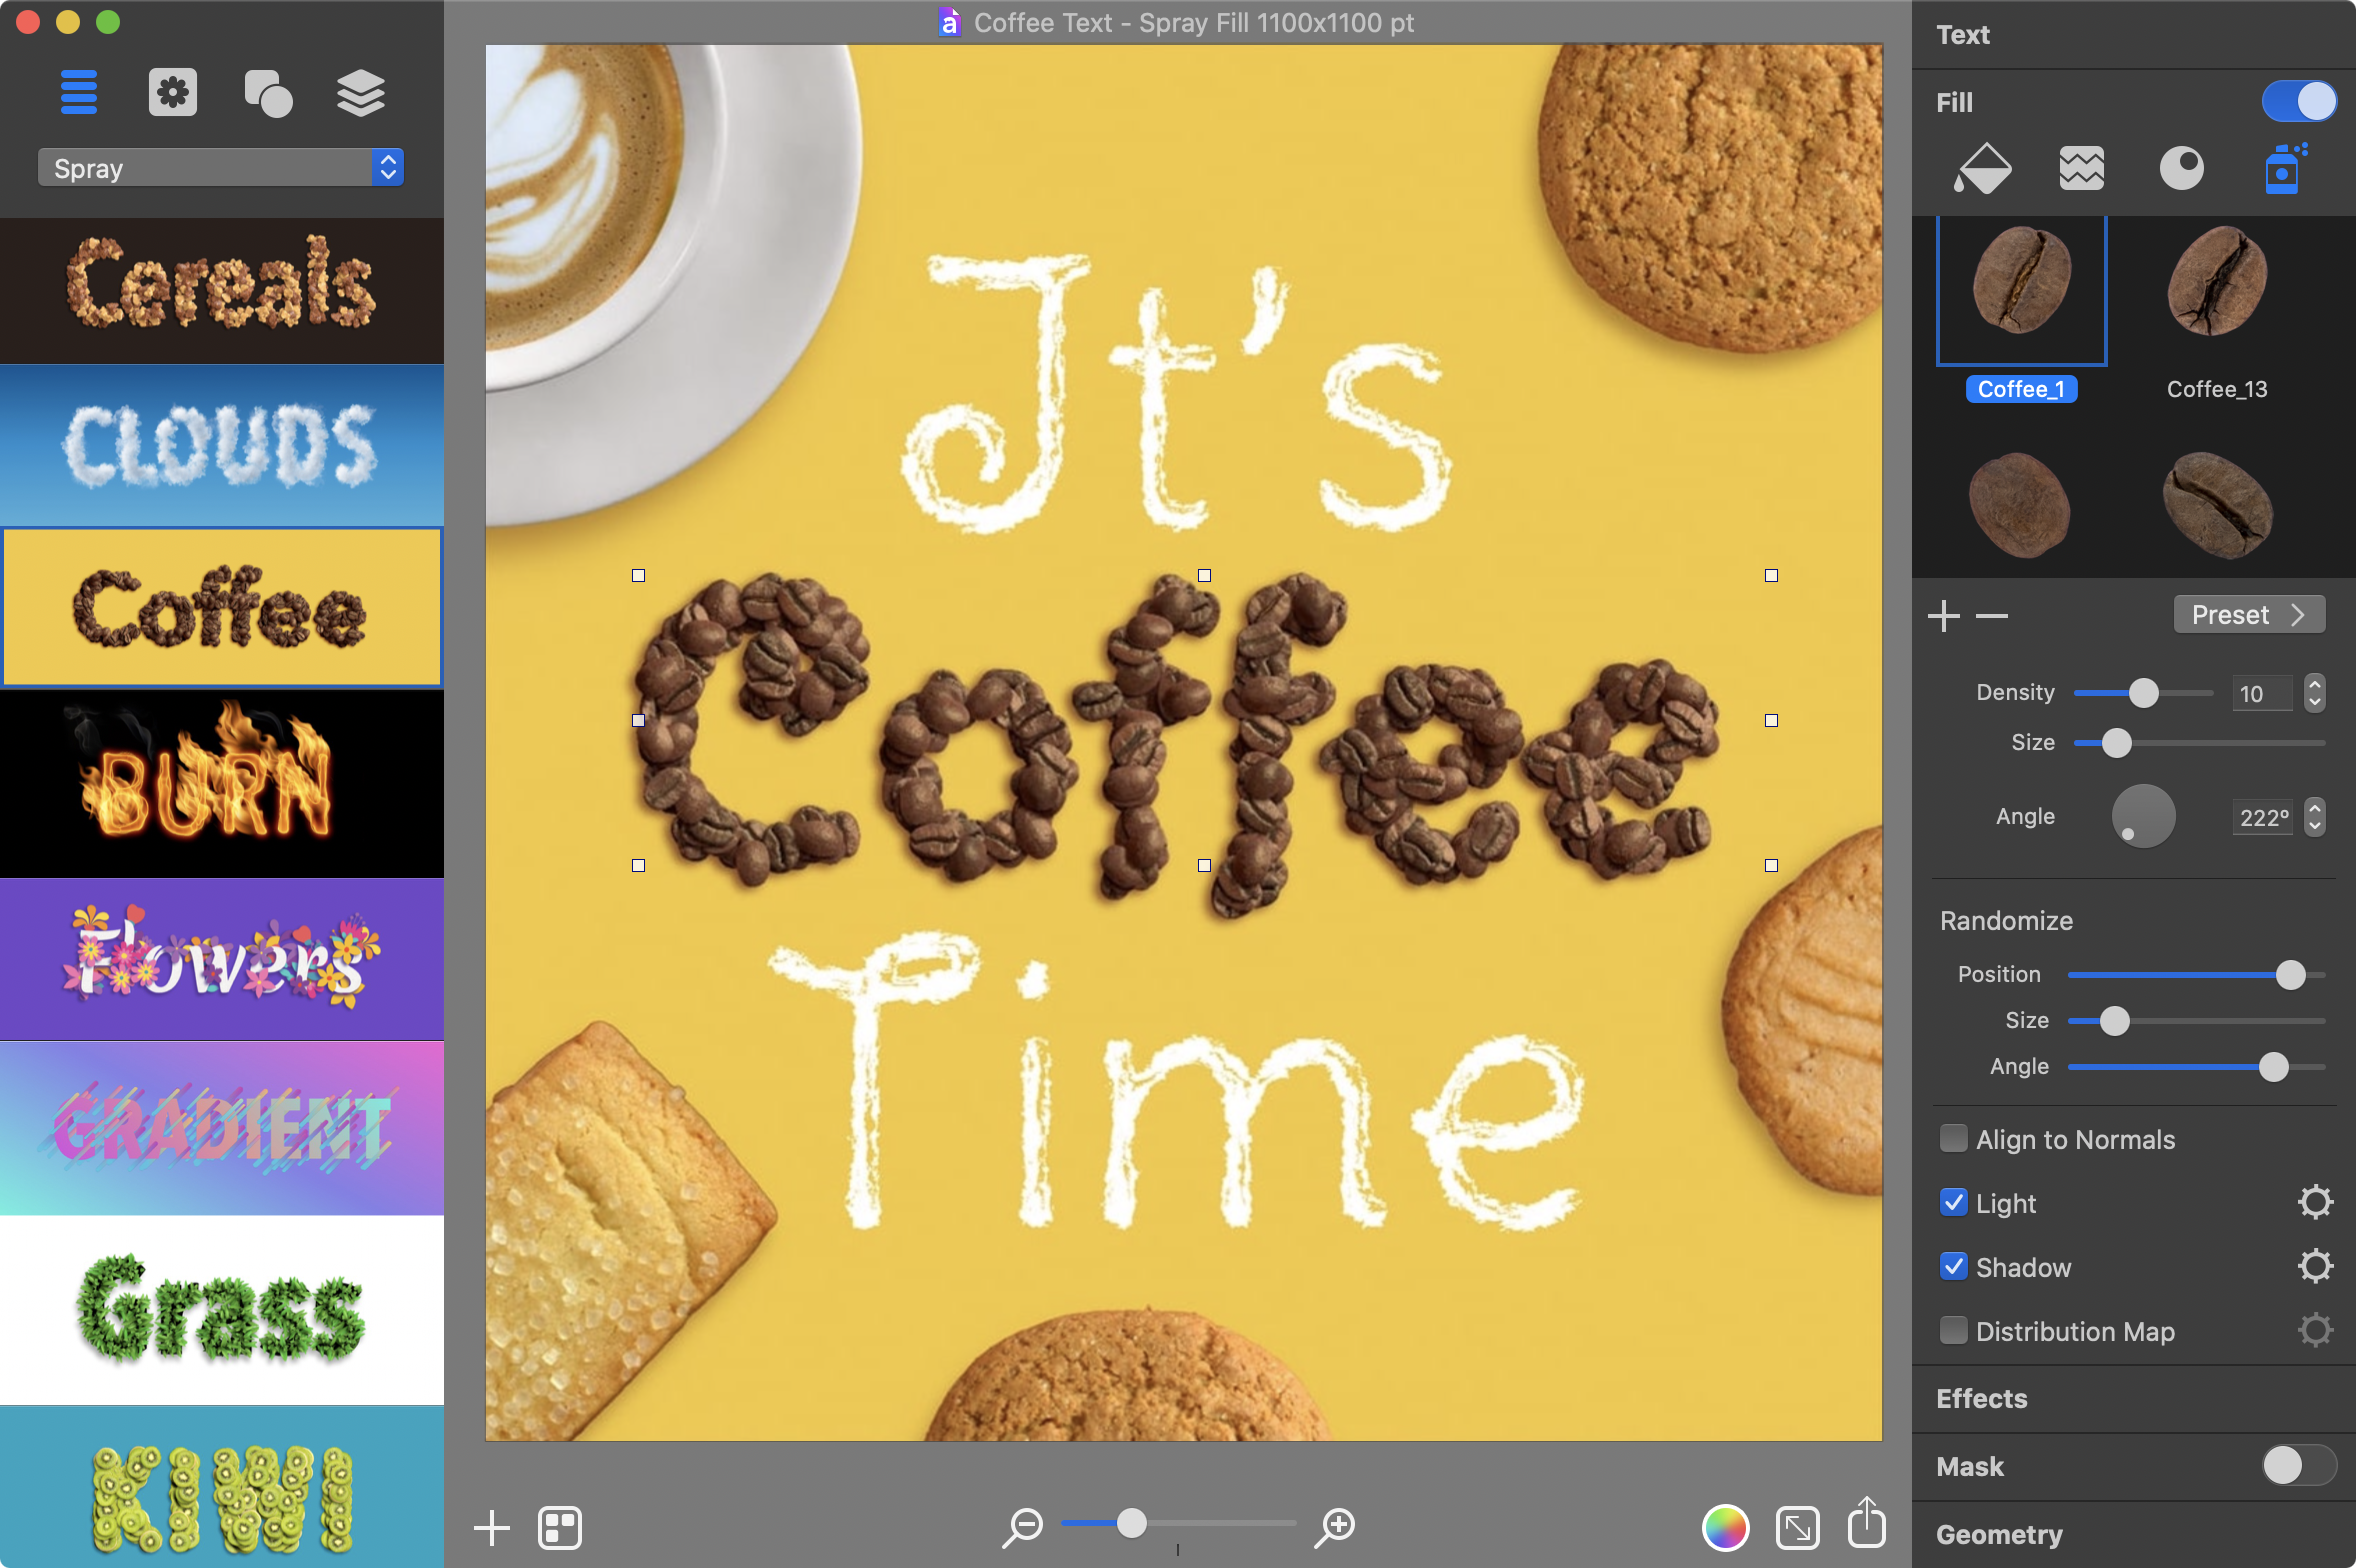Click the "Time" chalk text on canvas
Screen dimensions: 2356x1568
pos(1175,1082)
